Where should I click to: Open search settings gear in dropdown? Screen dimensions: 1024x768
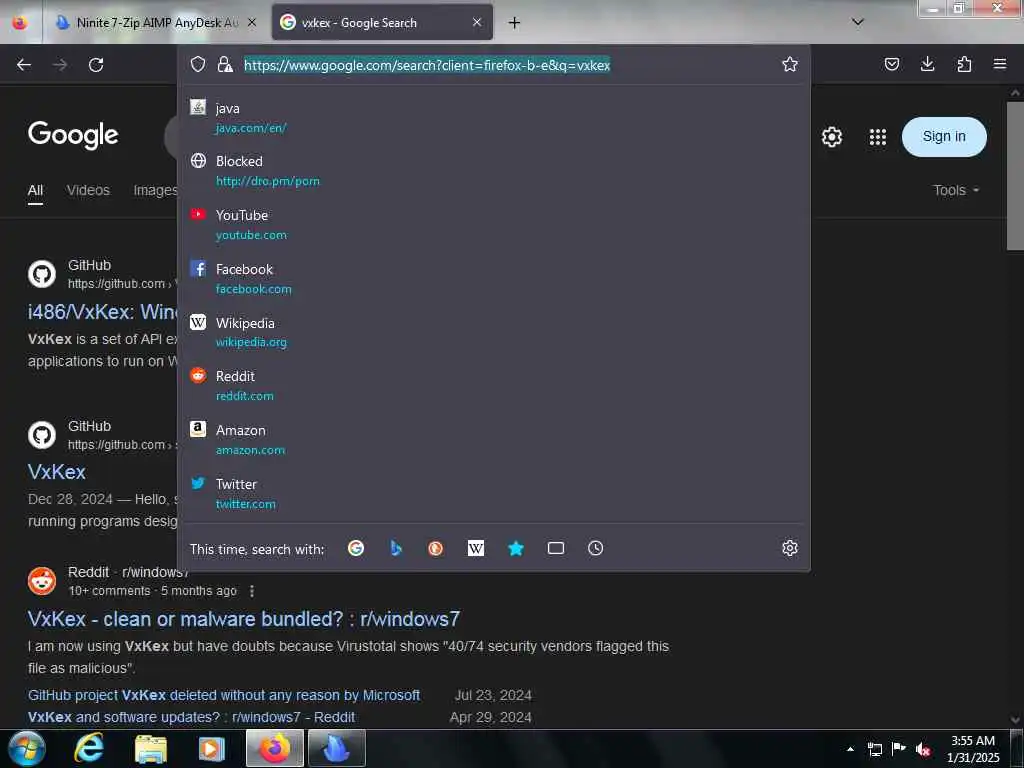[790, 548]
